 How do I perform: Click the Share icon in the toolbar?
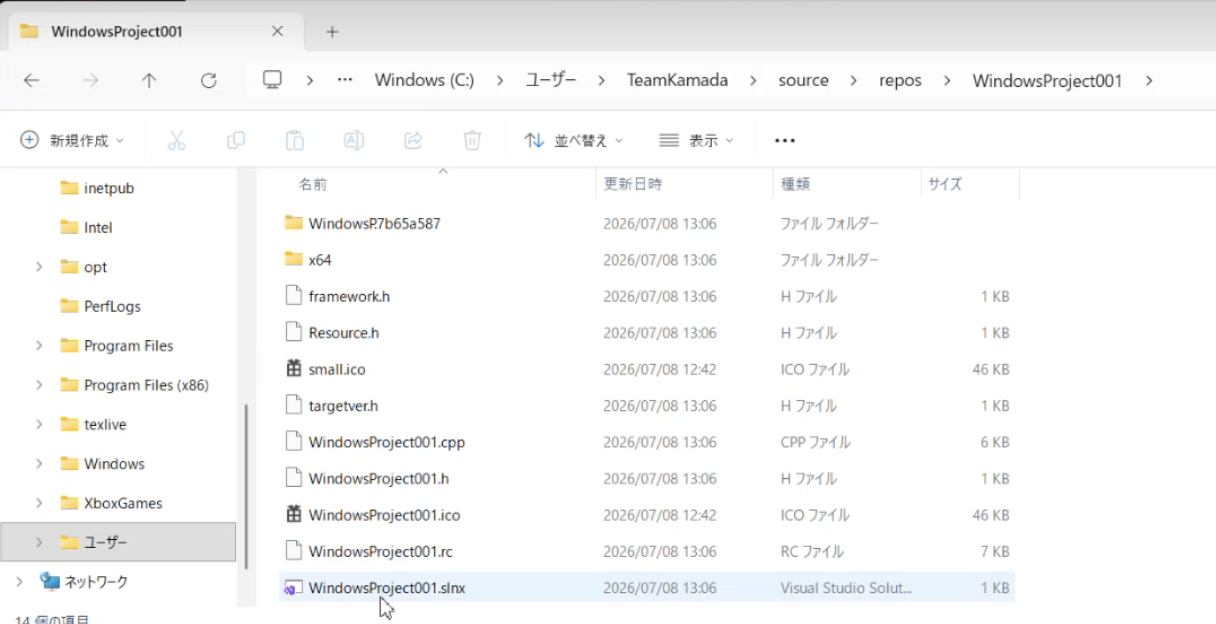pyautogui.click(x=413, y=141)
